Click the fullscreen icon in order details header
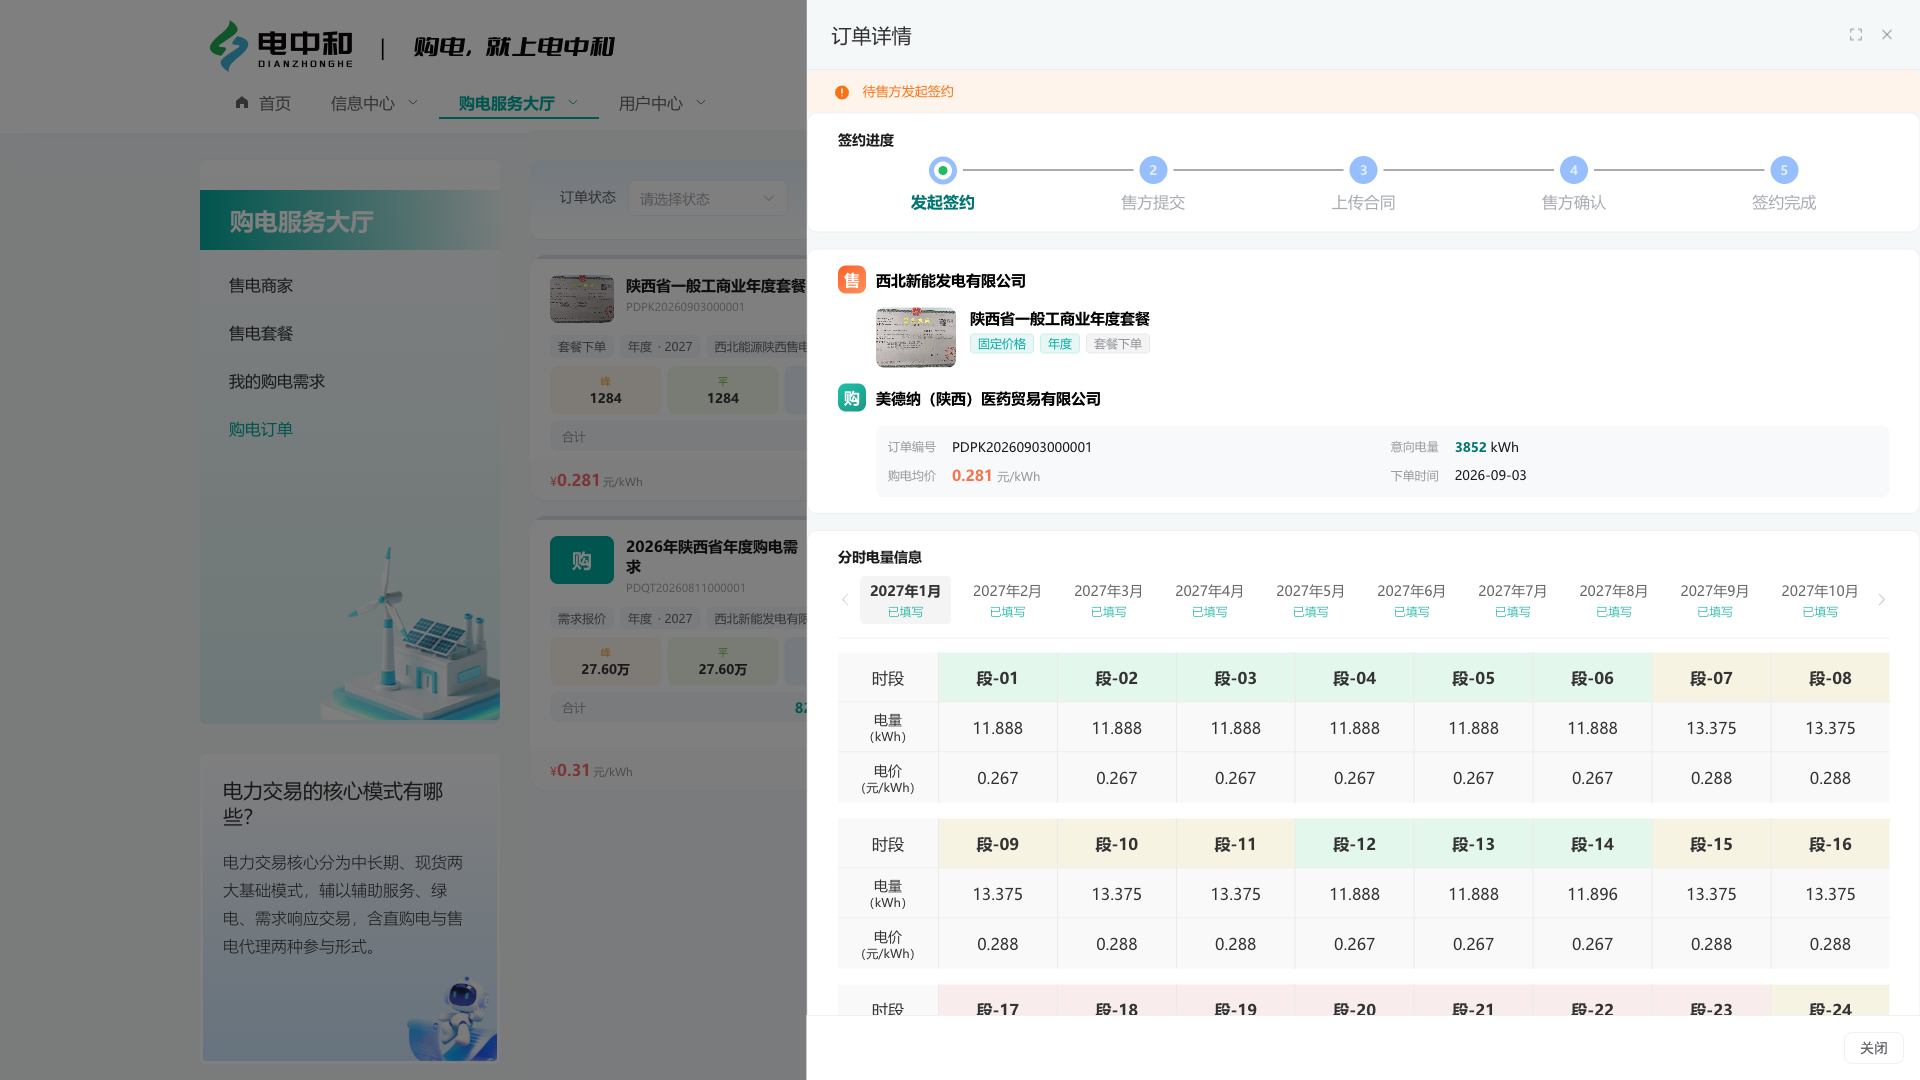Image resolution: width=1920 pixels, height=1080 pixels. click(x=1856, y=35)
